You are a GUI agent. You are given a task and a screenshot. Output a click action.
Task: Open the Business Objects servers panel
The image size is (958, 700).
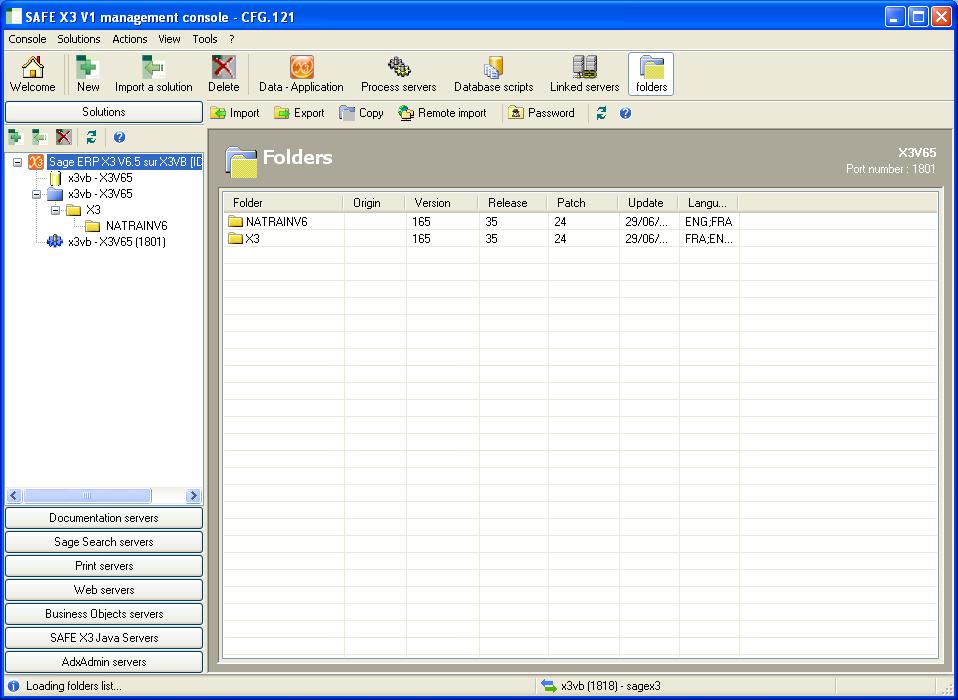coord(104,614)
